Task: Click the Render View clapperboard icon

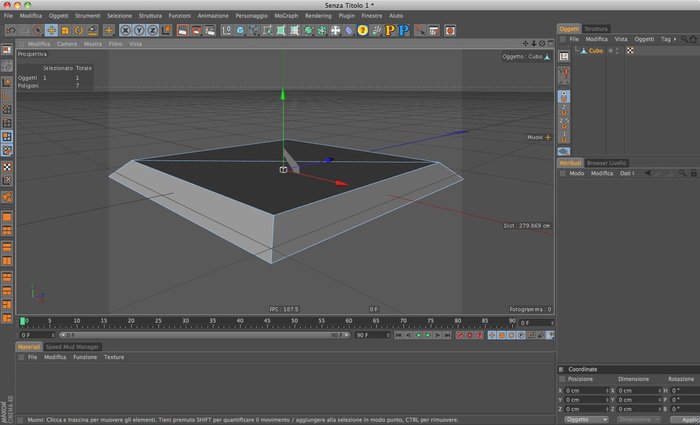Action: [183, 30]
